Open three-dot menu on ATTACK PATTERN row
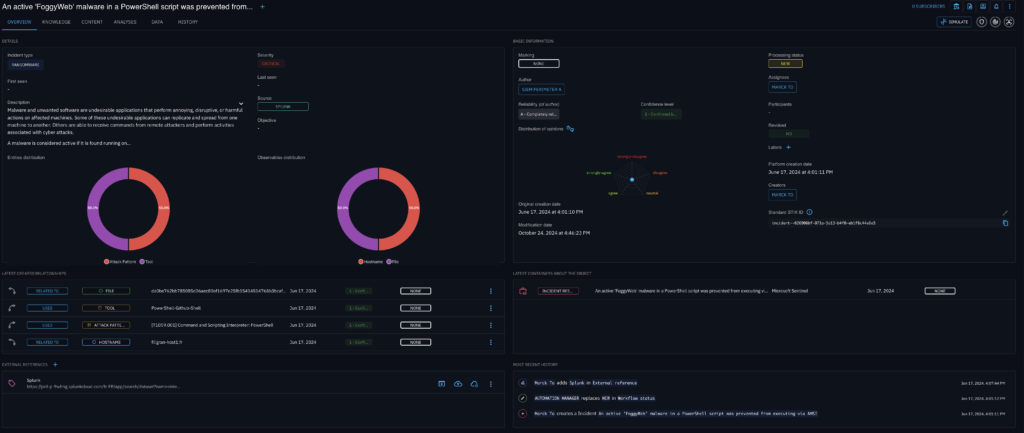This screenshot has width=1024, height=433. coord(491,325)
